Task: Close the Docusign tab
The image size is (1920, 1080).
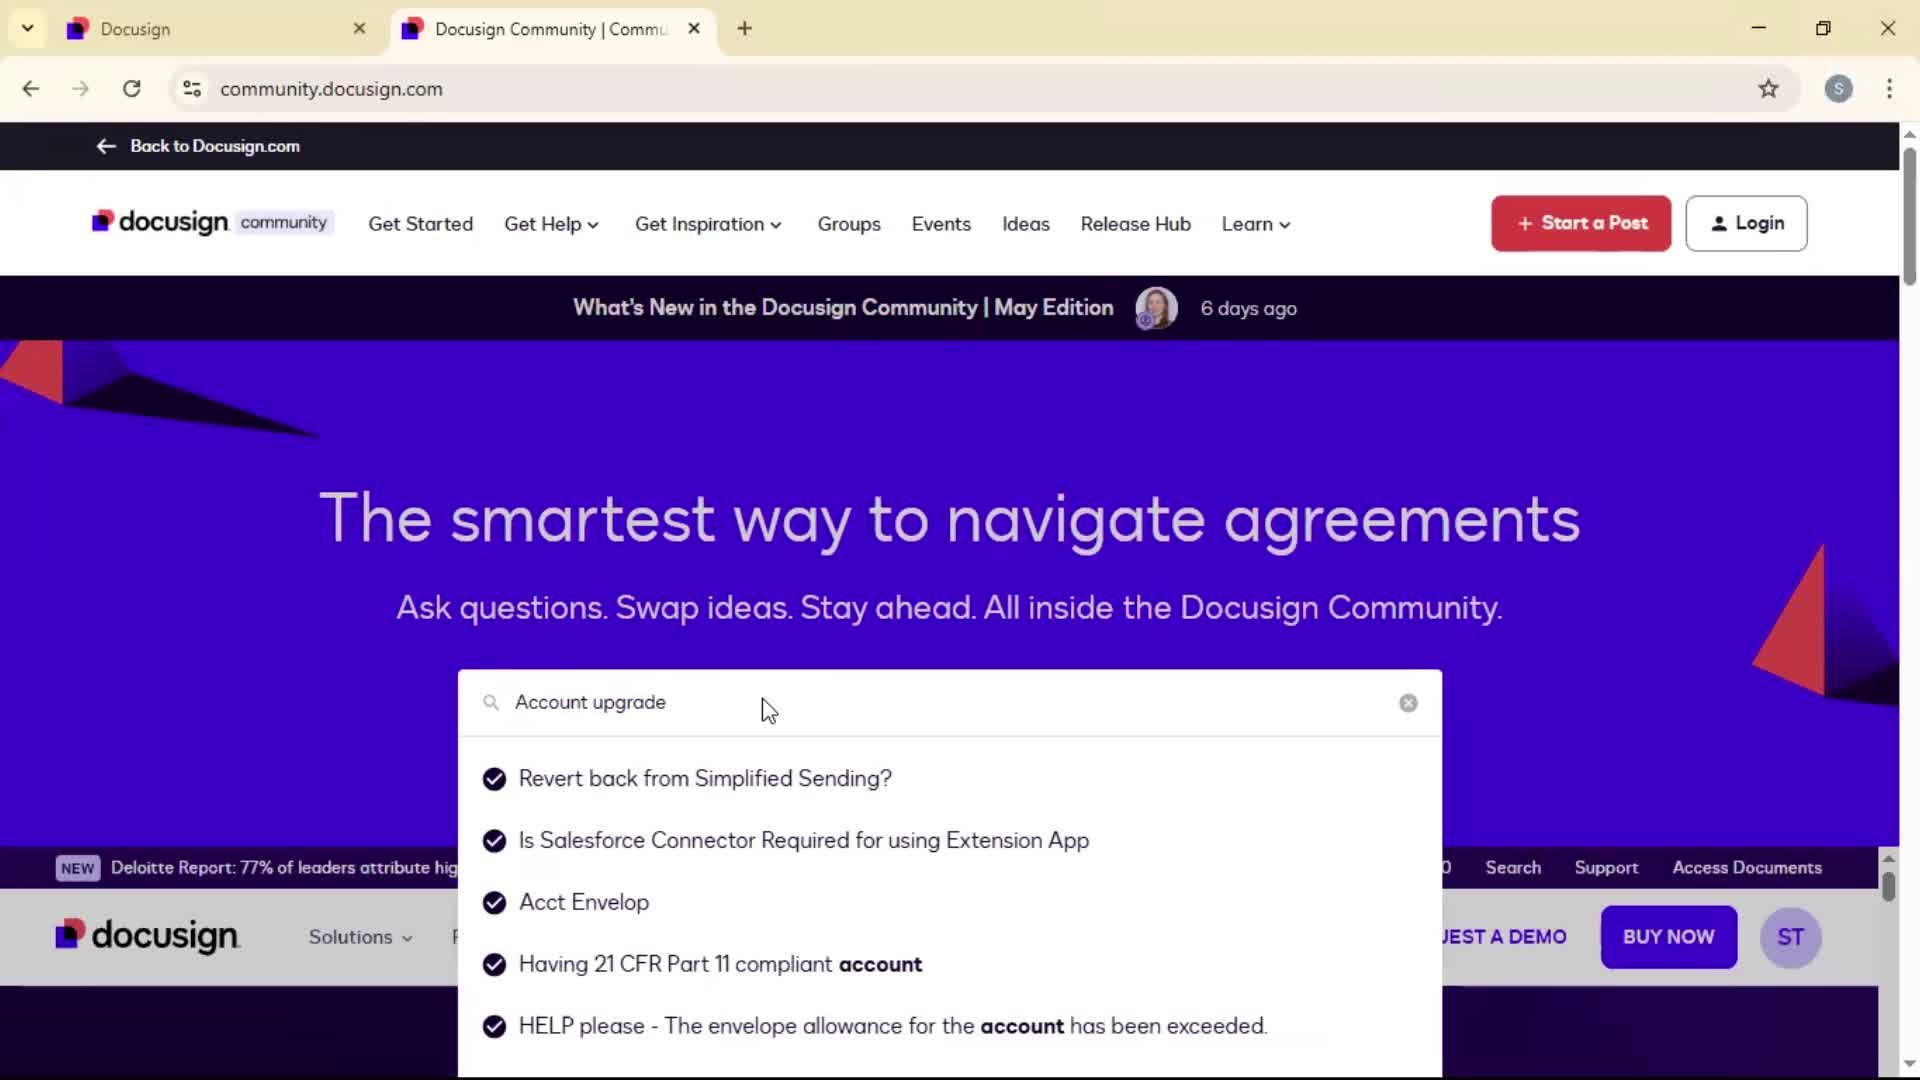Action: pos(360,29)
